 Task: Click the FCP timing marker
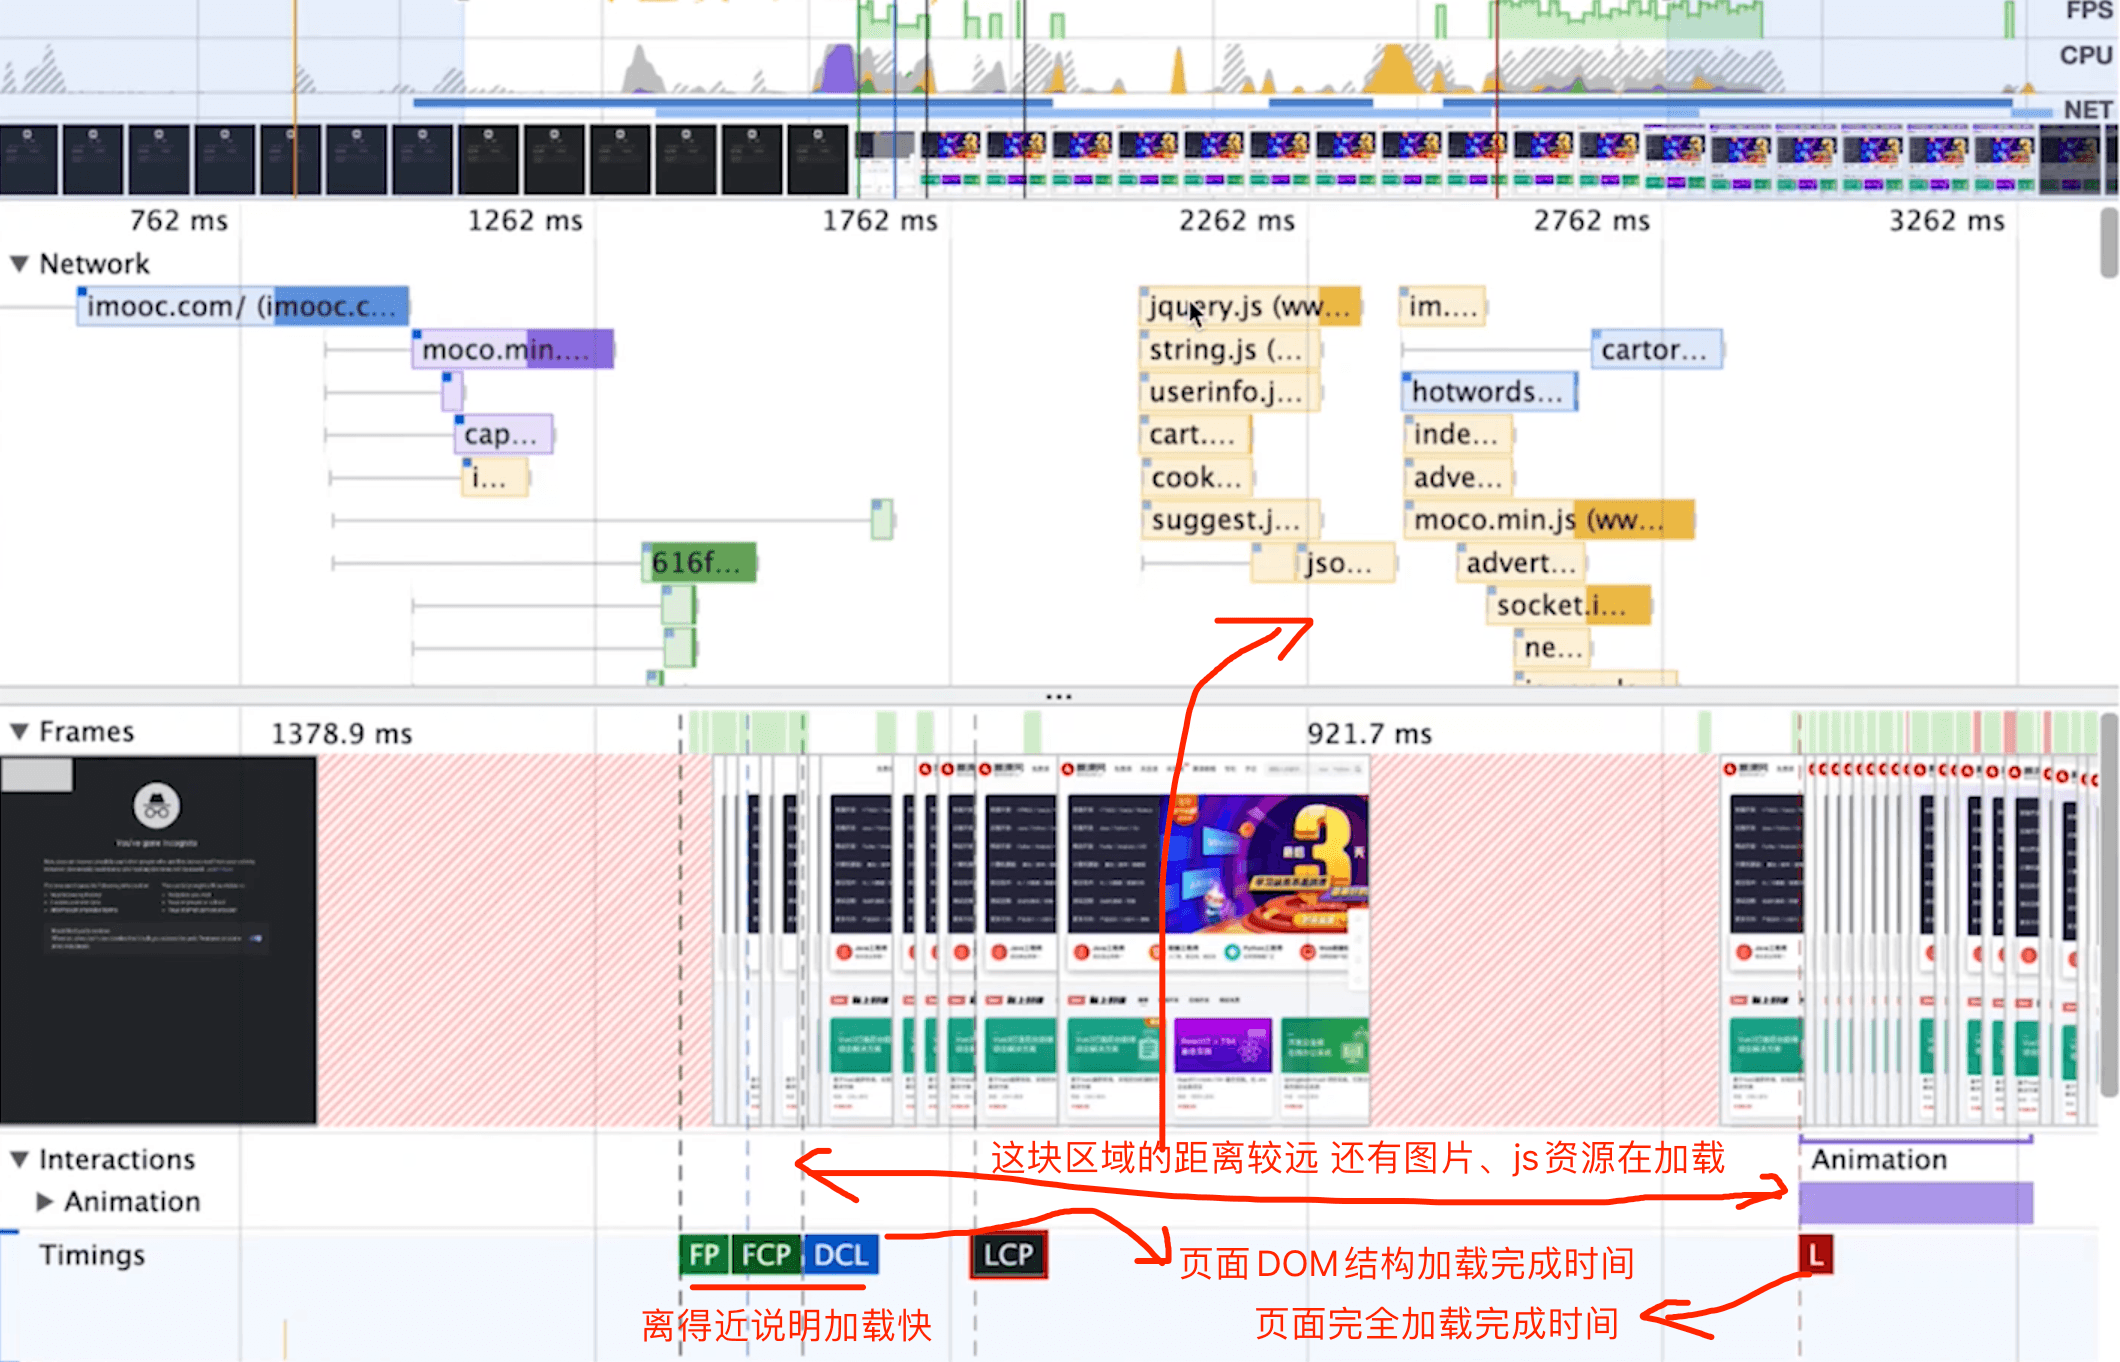coord(766,1255)
